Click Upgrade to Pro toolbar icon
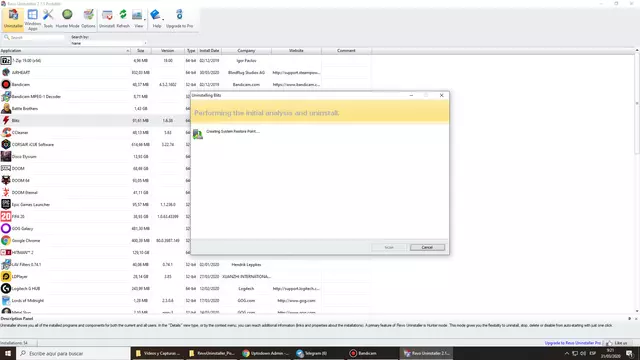The width and height of the screenshot is (640, 360). 179,19
